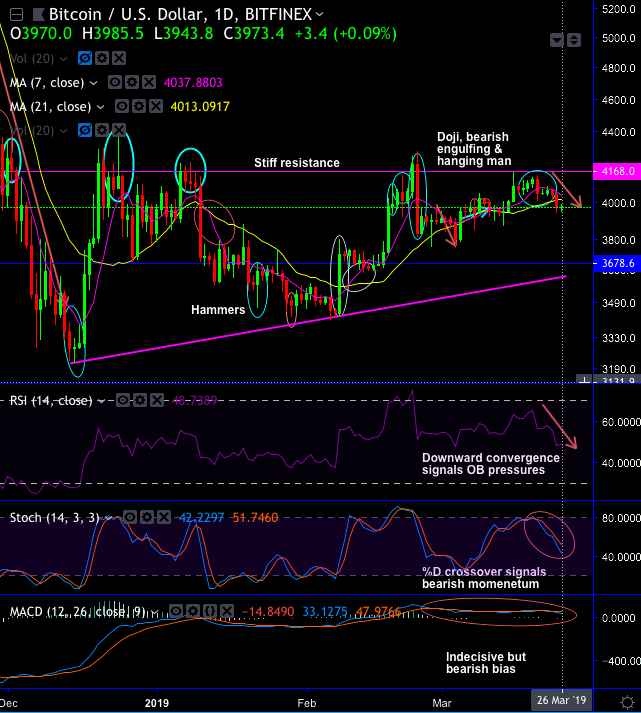
Task: Hide the Stoch (14, 3, 3) indicator
Action: pyautogui.click(x=130, y=517)
